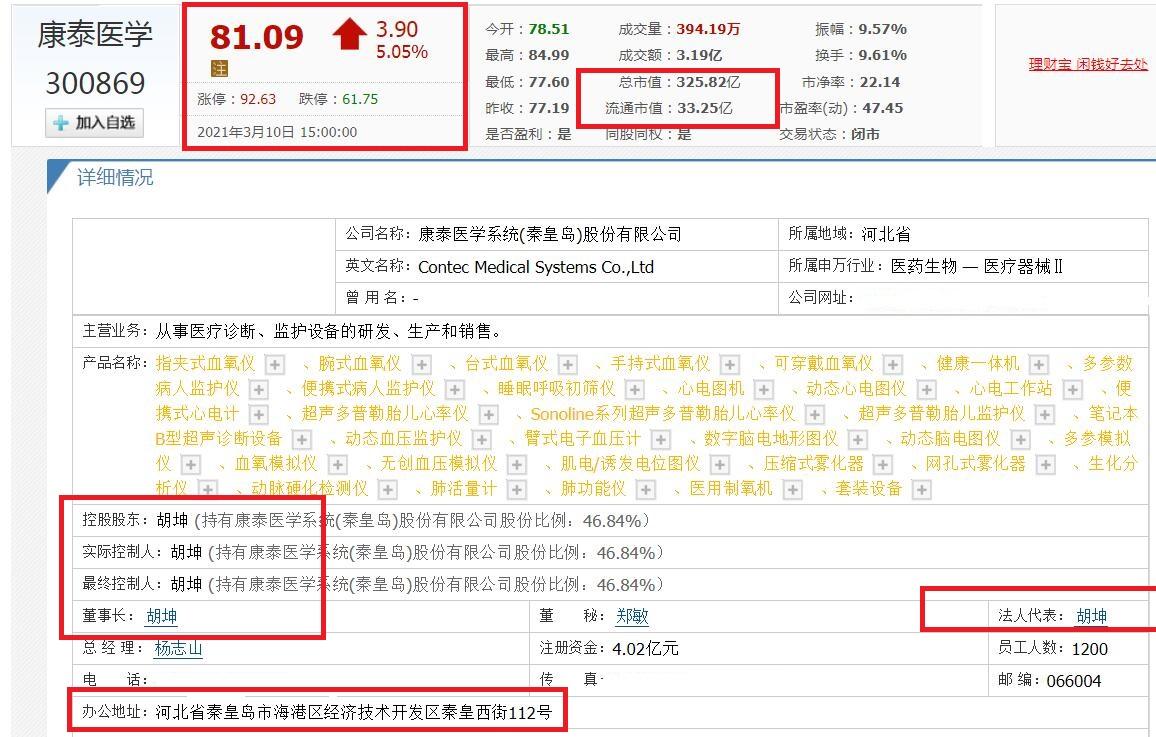The height and width of the screenshot is (737, 1156).
Task: Expand plus box after 动态血压监护仪
Action: [x=481, y=440]
